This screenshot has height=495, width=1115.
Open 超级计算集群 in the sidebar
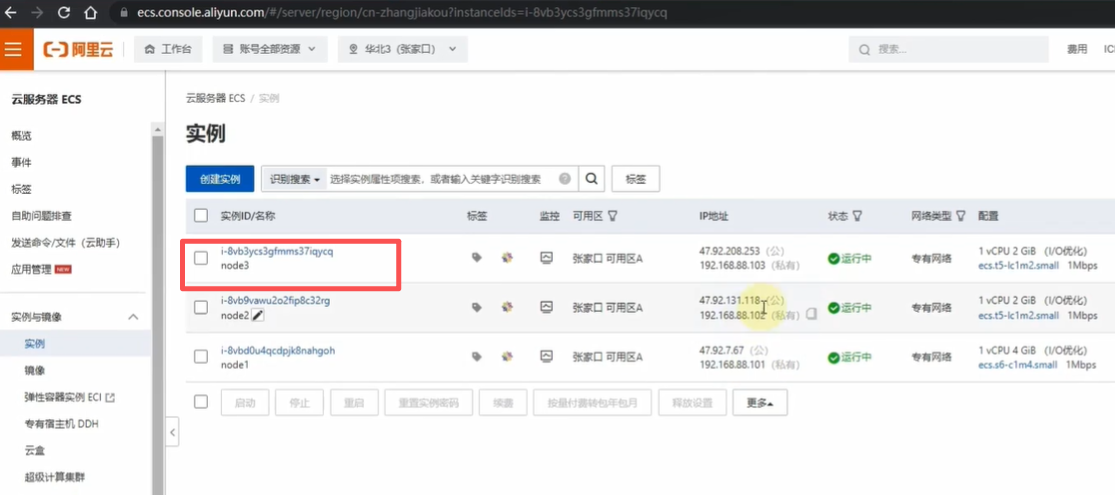pos(55,477)
